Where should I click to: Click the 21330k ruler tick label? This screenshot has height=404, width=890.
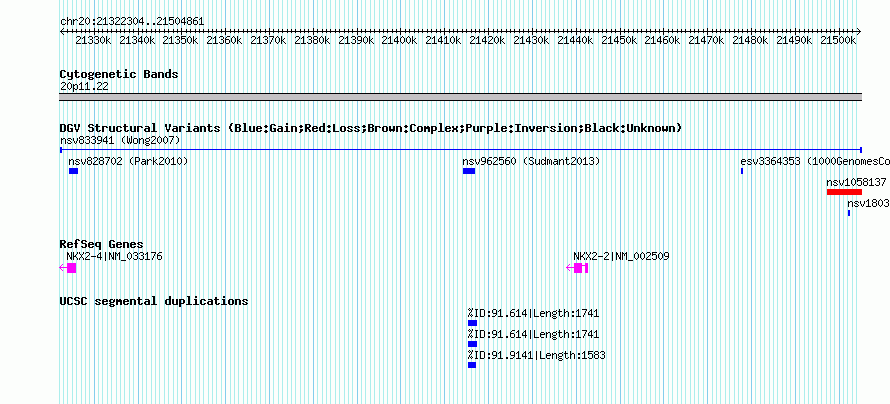click(x=93, y=40)
